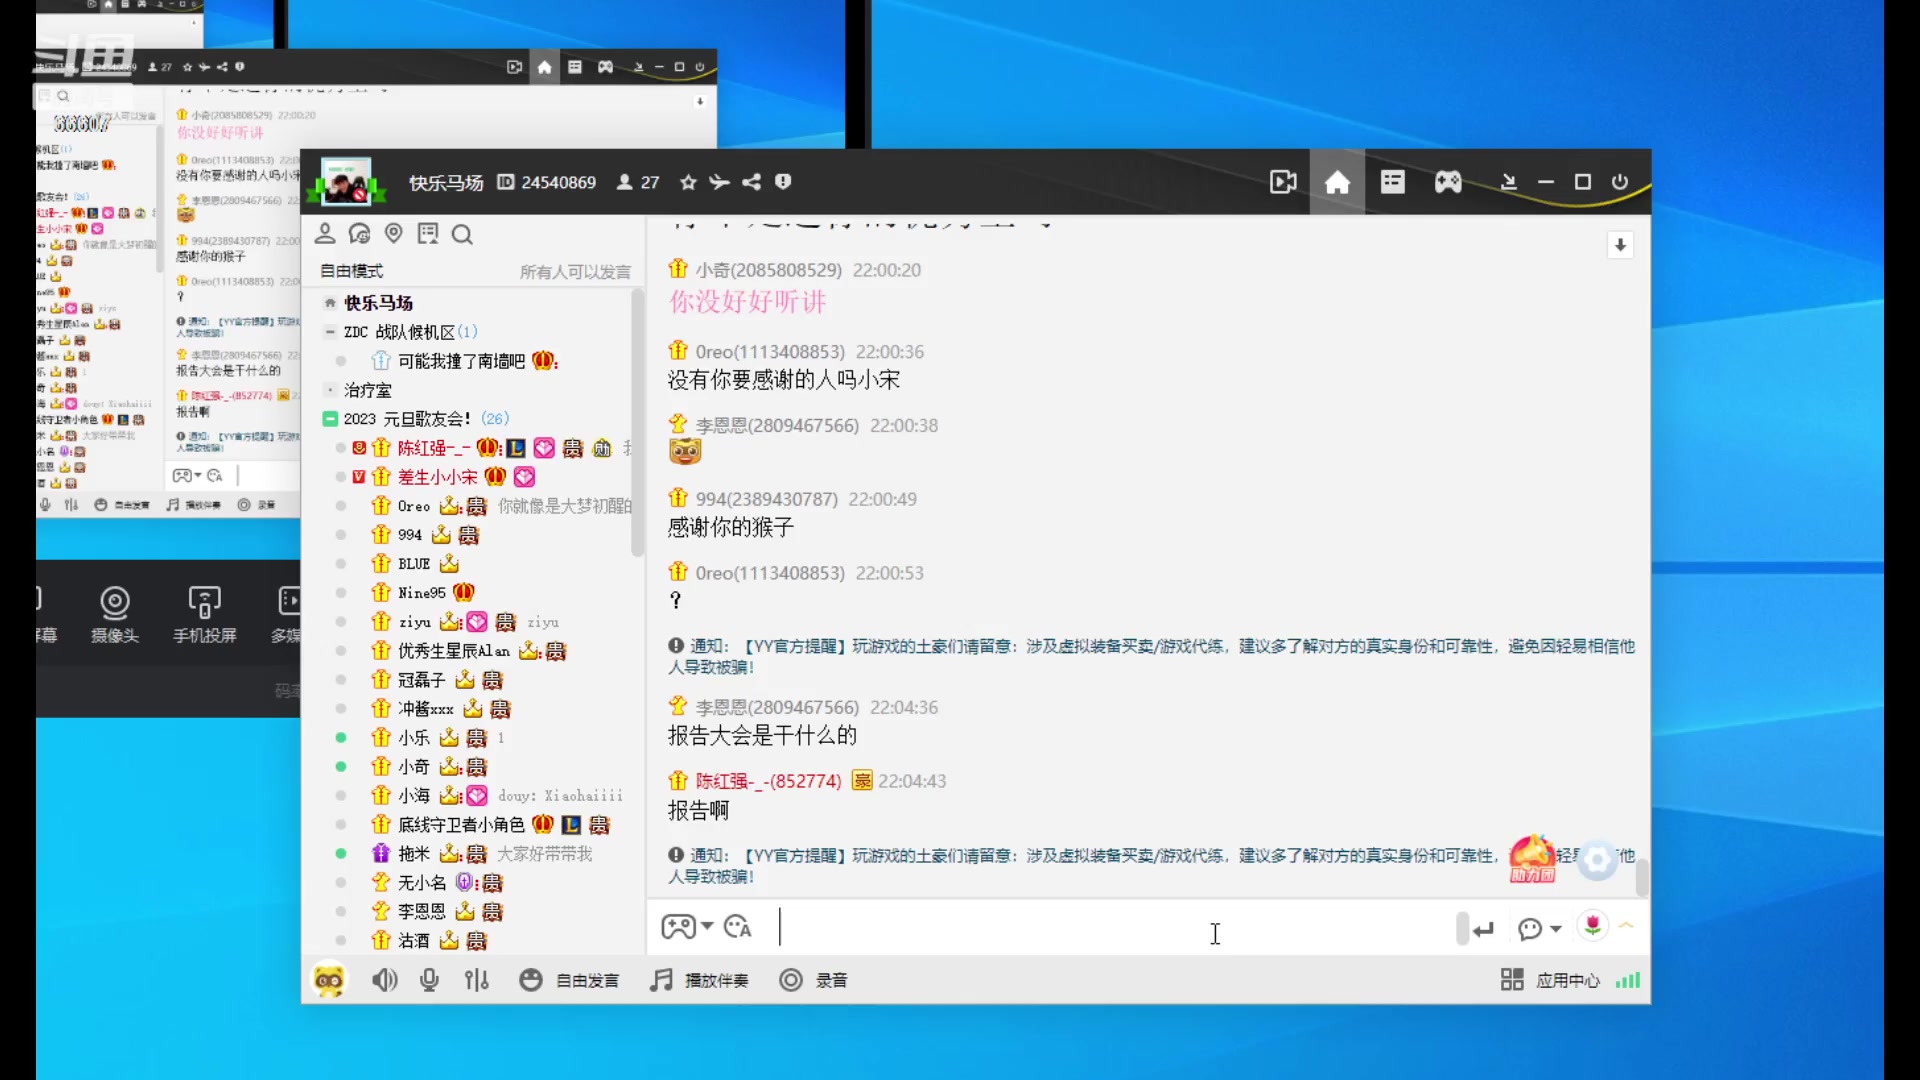Viewport: 1920px width, 1080px height.
Task: Select user 差生小小宋 in member list
Action: 437,477
